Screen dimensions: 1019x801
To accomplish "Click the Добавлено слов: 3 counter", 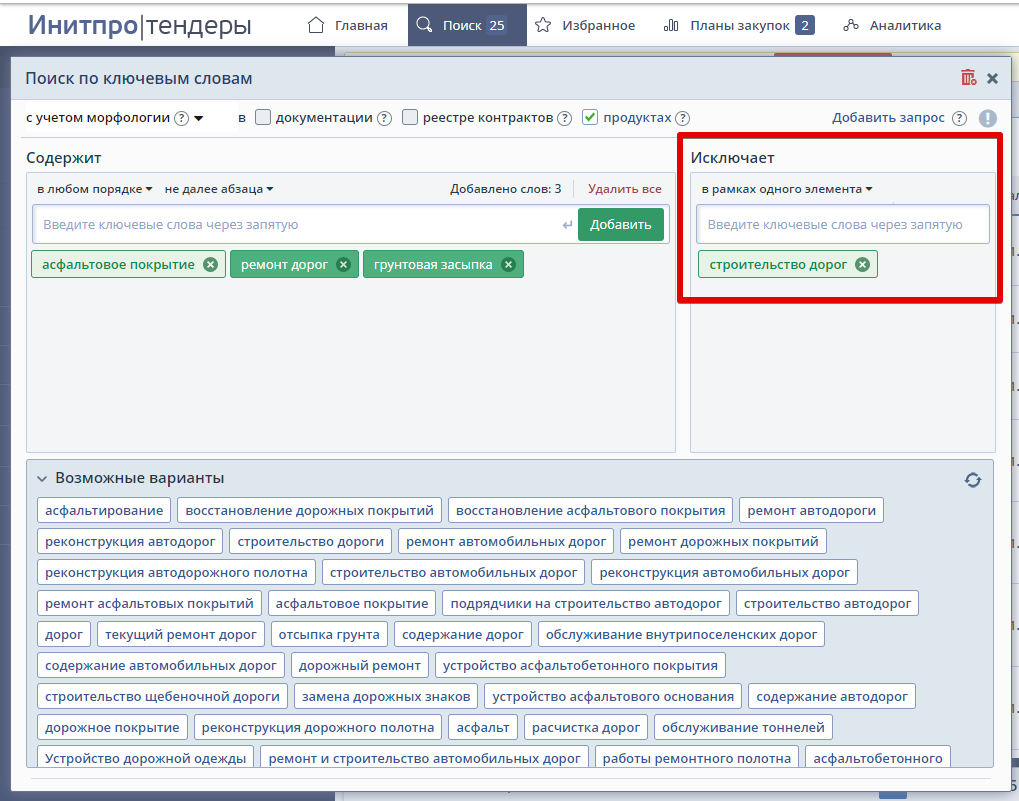I will [506, 189].
